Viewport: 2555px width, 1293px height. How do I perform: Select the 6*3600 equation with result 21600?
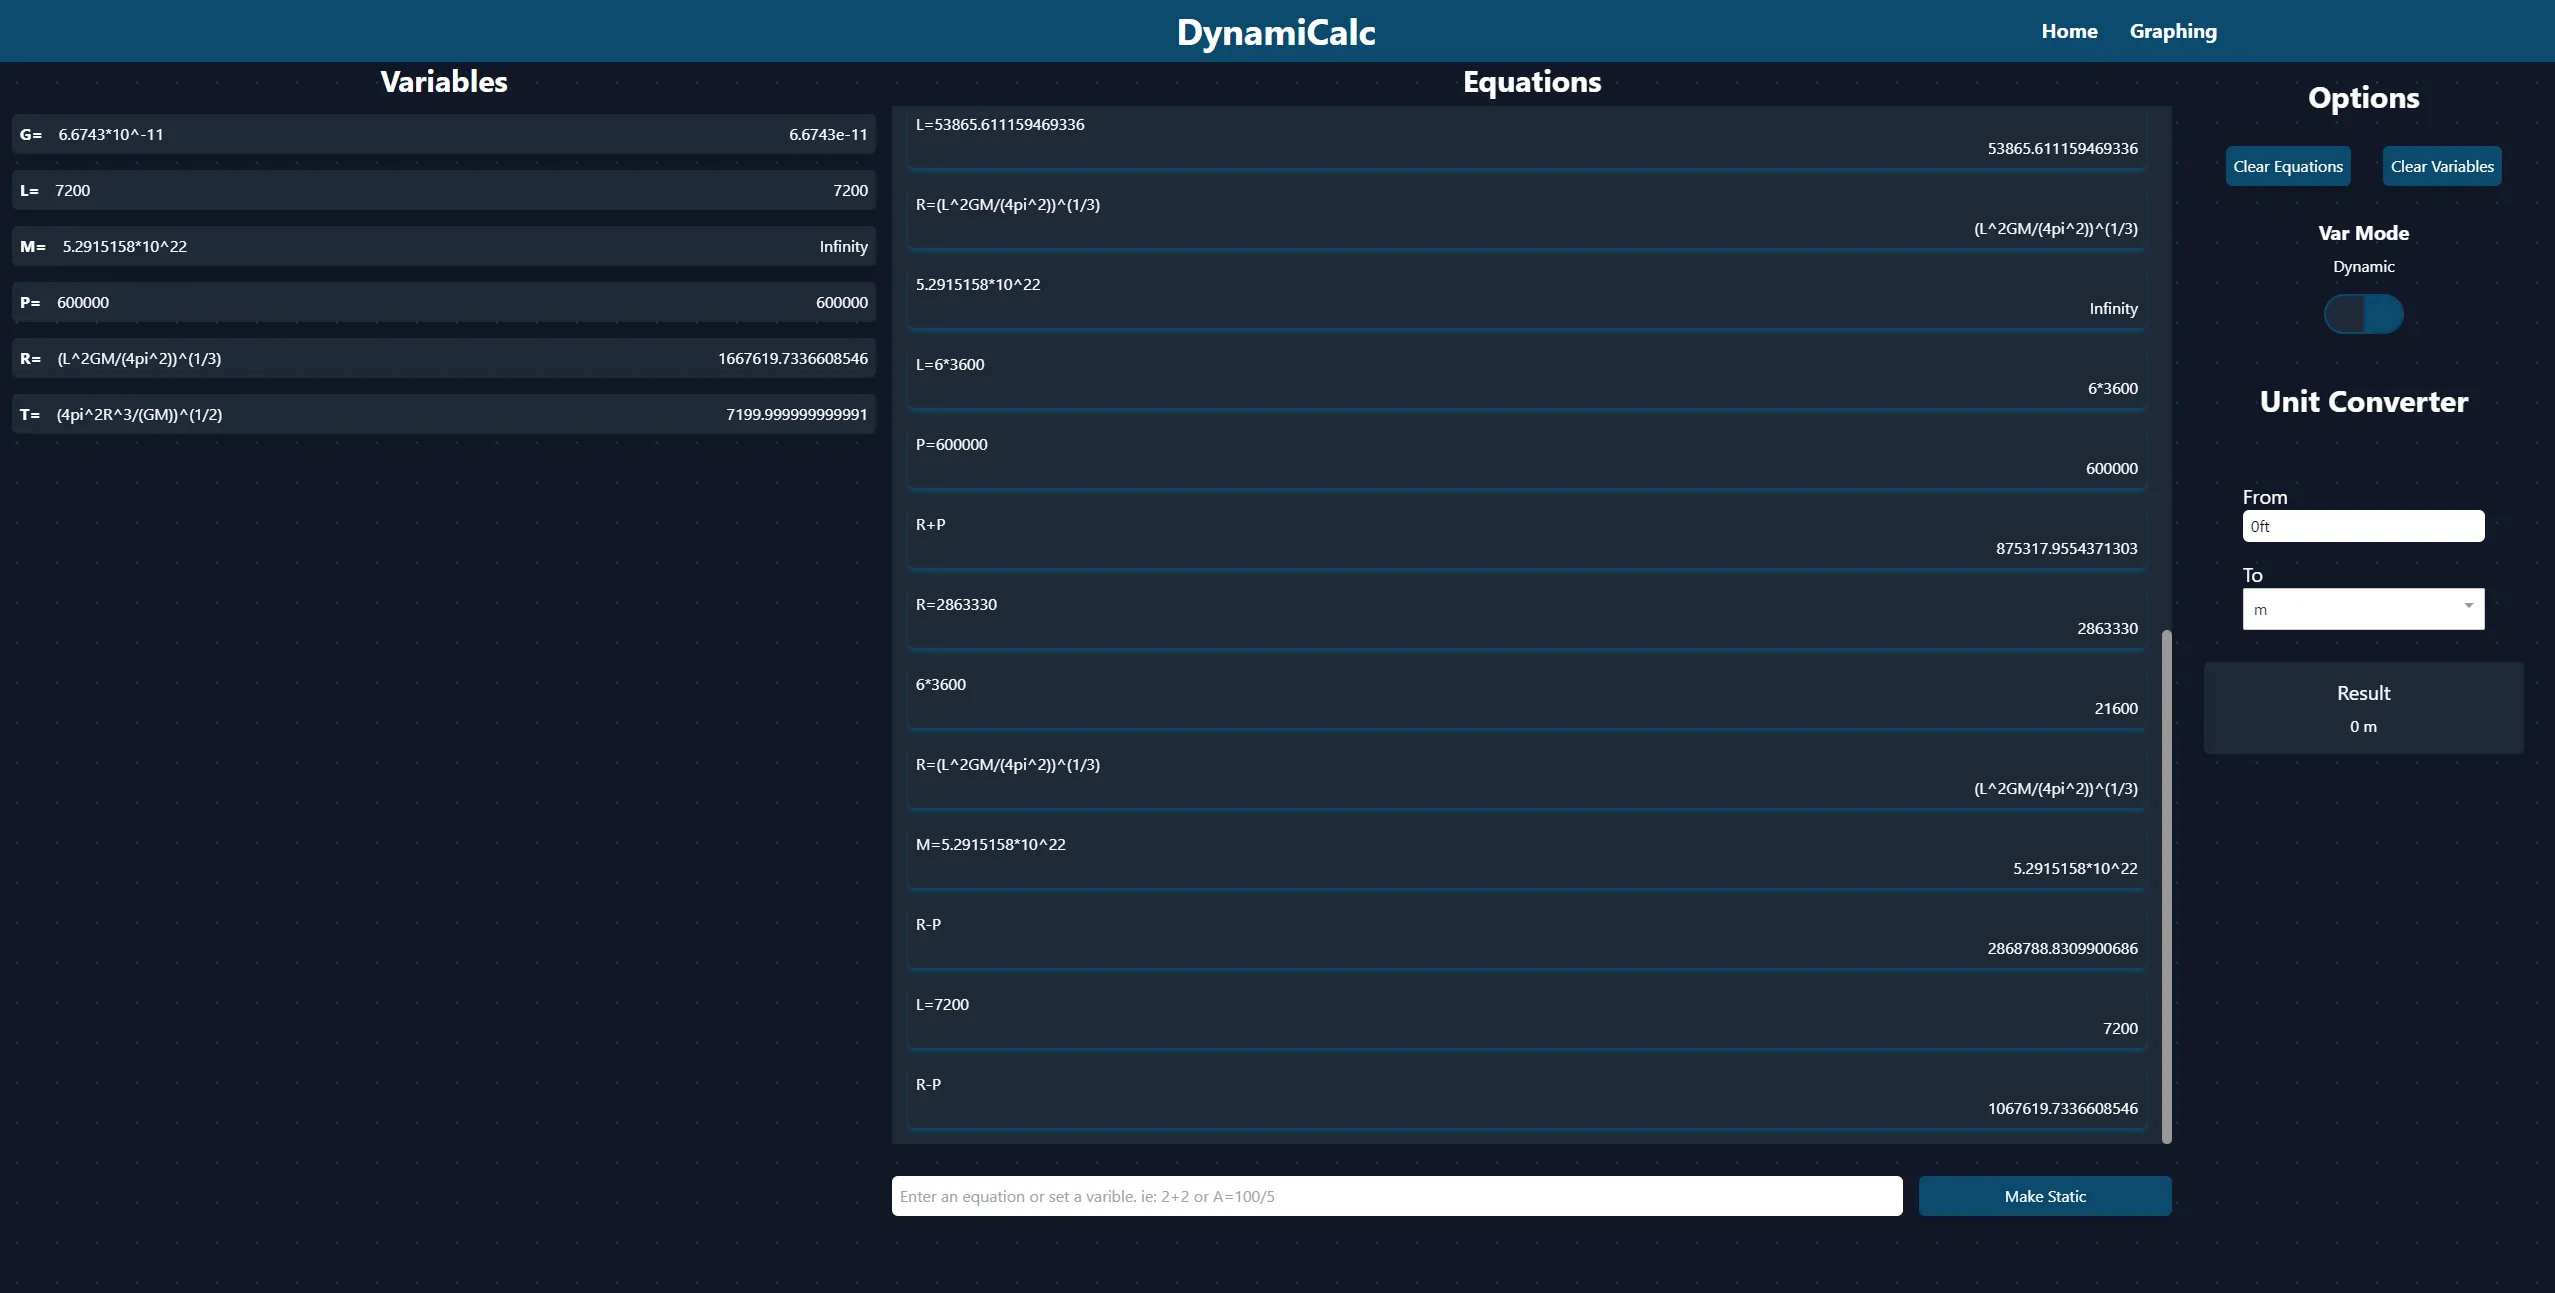[1526, 696]
